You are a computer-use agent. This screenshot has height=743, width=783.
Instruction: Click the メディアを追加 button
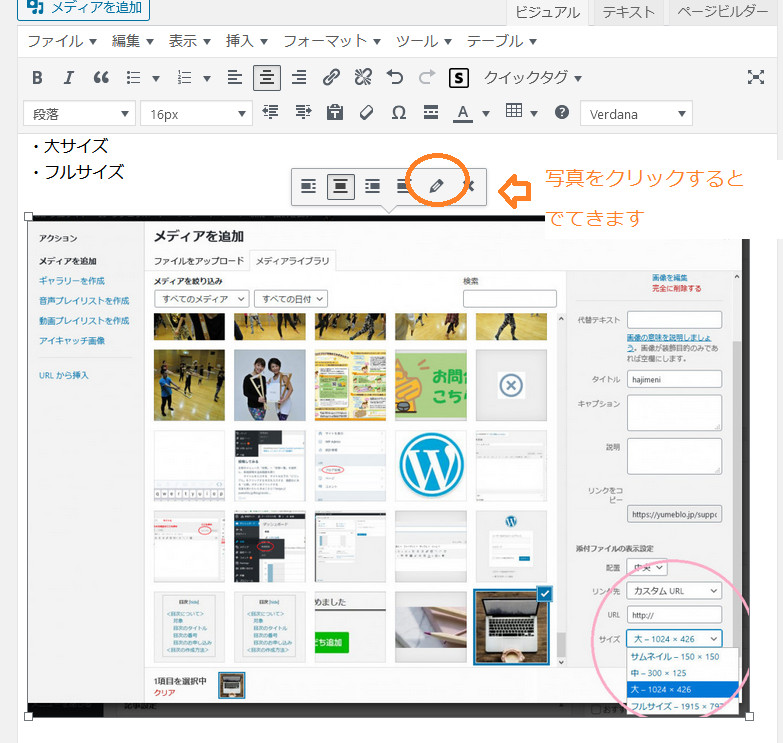(x=83, y=7)
